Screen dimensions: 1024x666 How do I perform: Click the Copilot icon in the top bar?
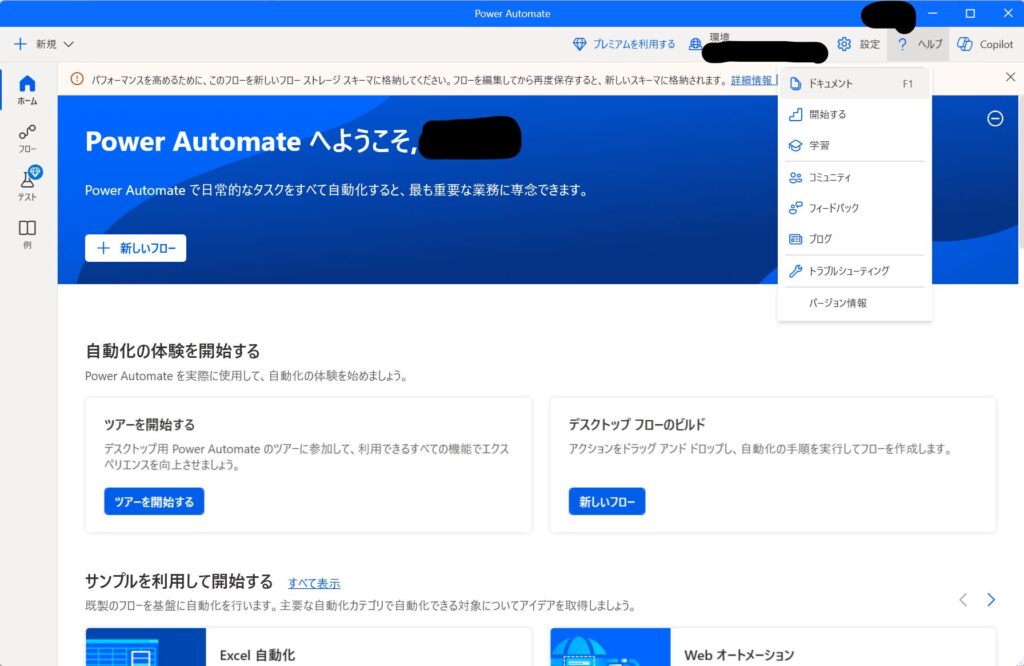click(x=965, y=44)
